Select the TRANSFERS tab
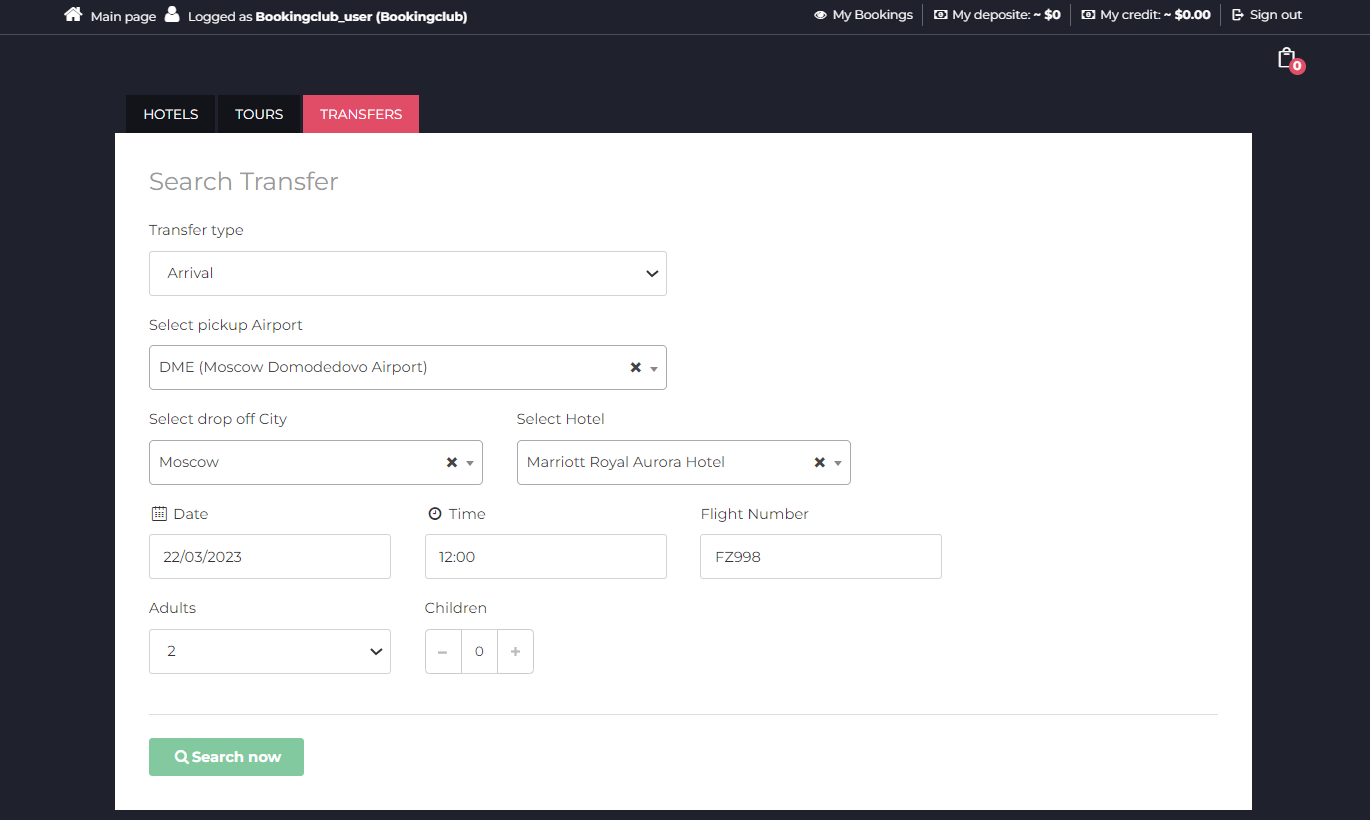 tap(361, 114)
